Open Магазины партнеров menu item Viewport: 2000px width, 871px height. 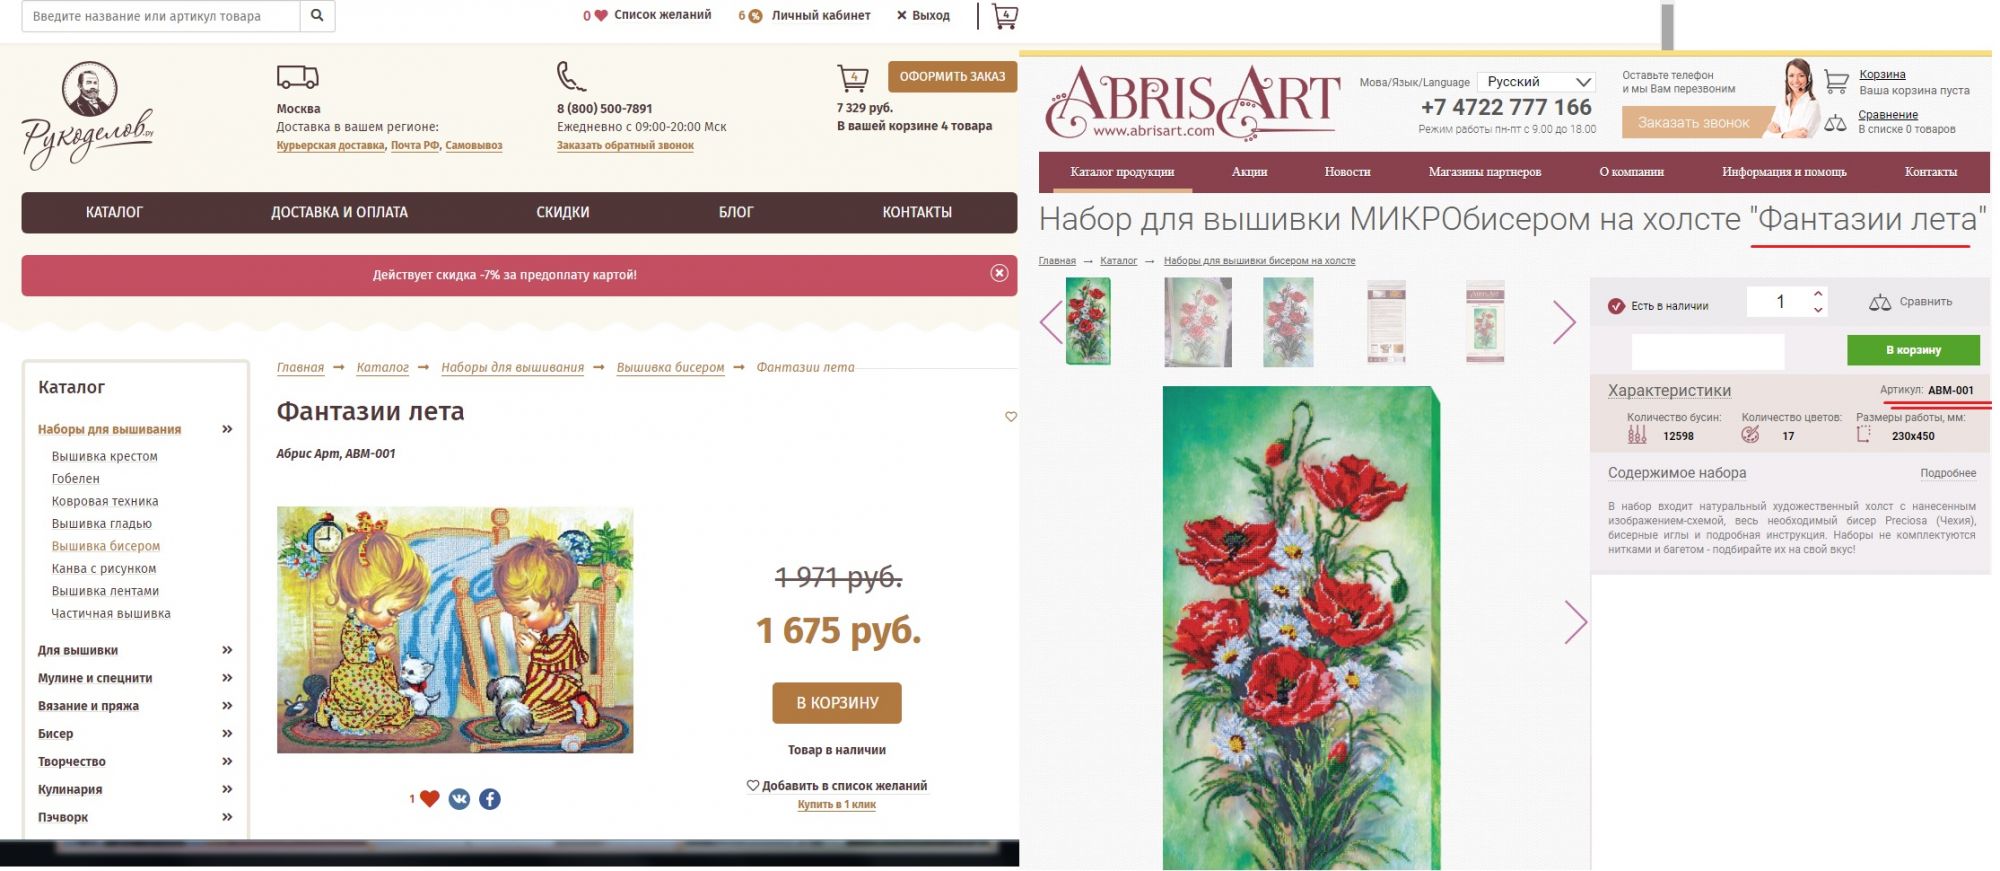pyautogui.click(x=1484, y=172)
